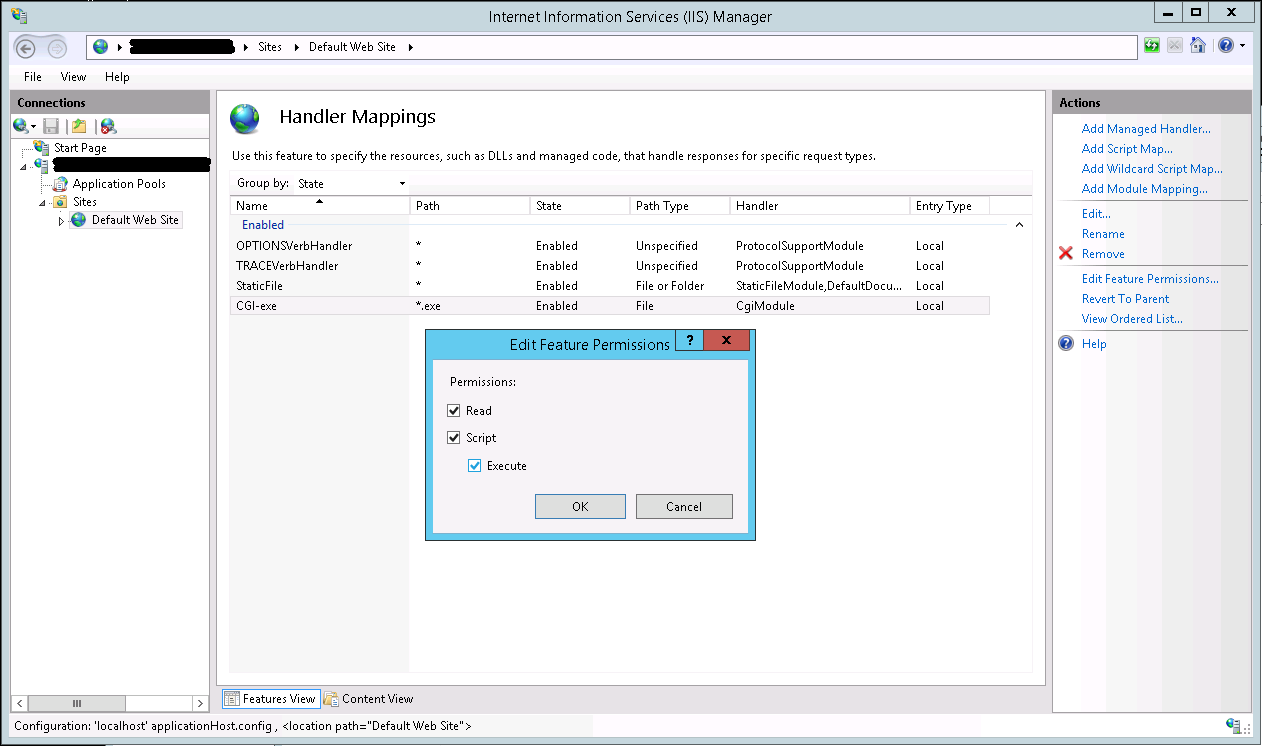Click the Create New Connection globe icon

click(x=21, y=126)
